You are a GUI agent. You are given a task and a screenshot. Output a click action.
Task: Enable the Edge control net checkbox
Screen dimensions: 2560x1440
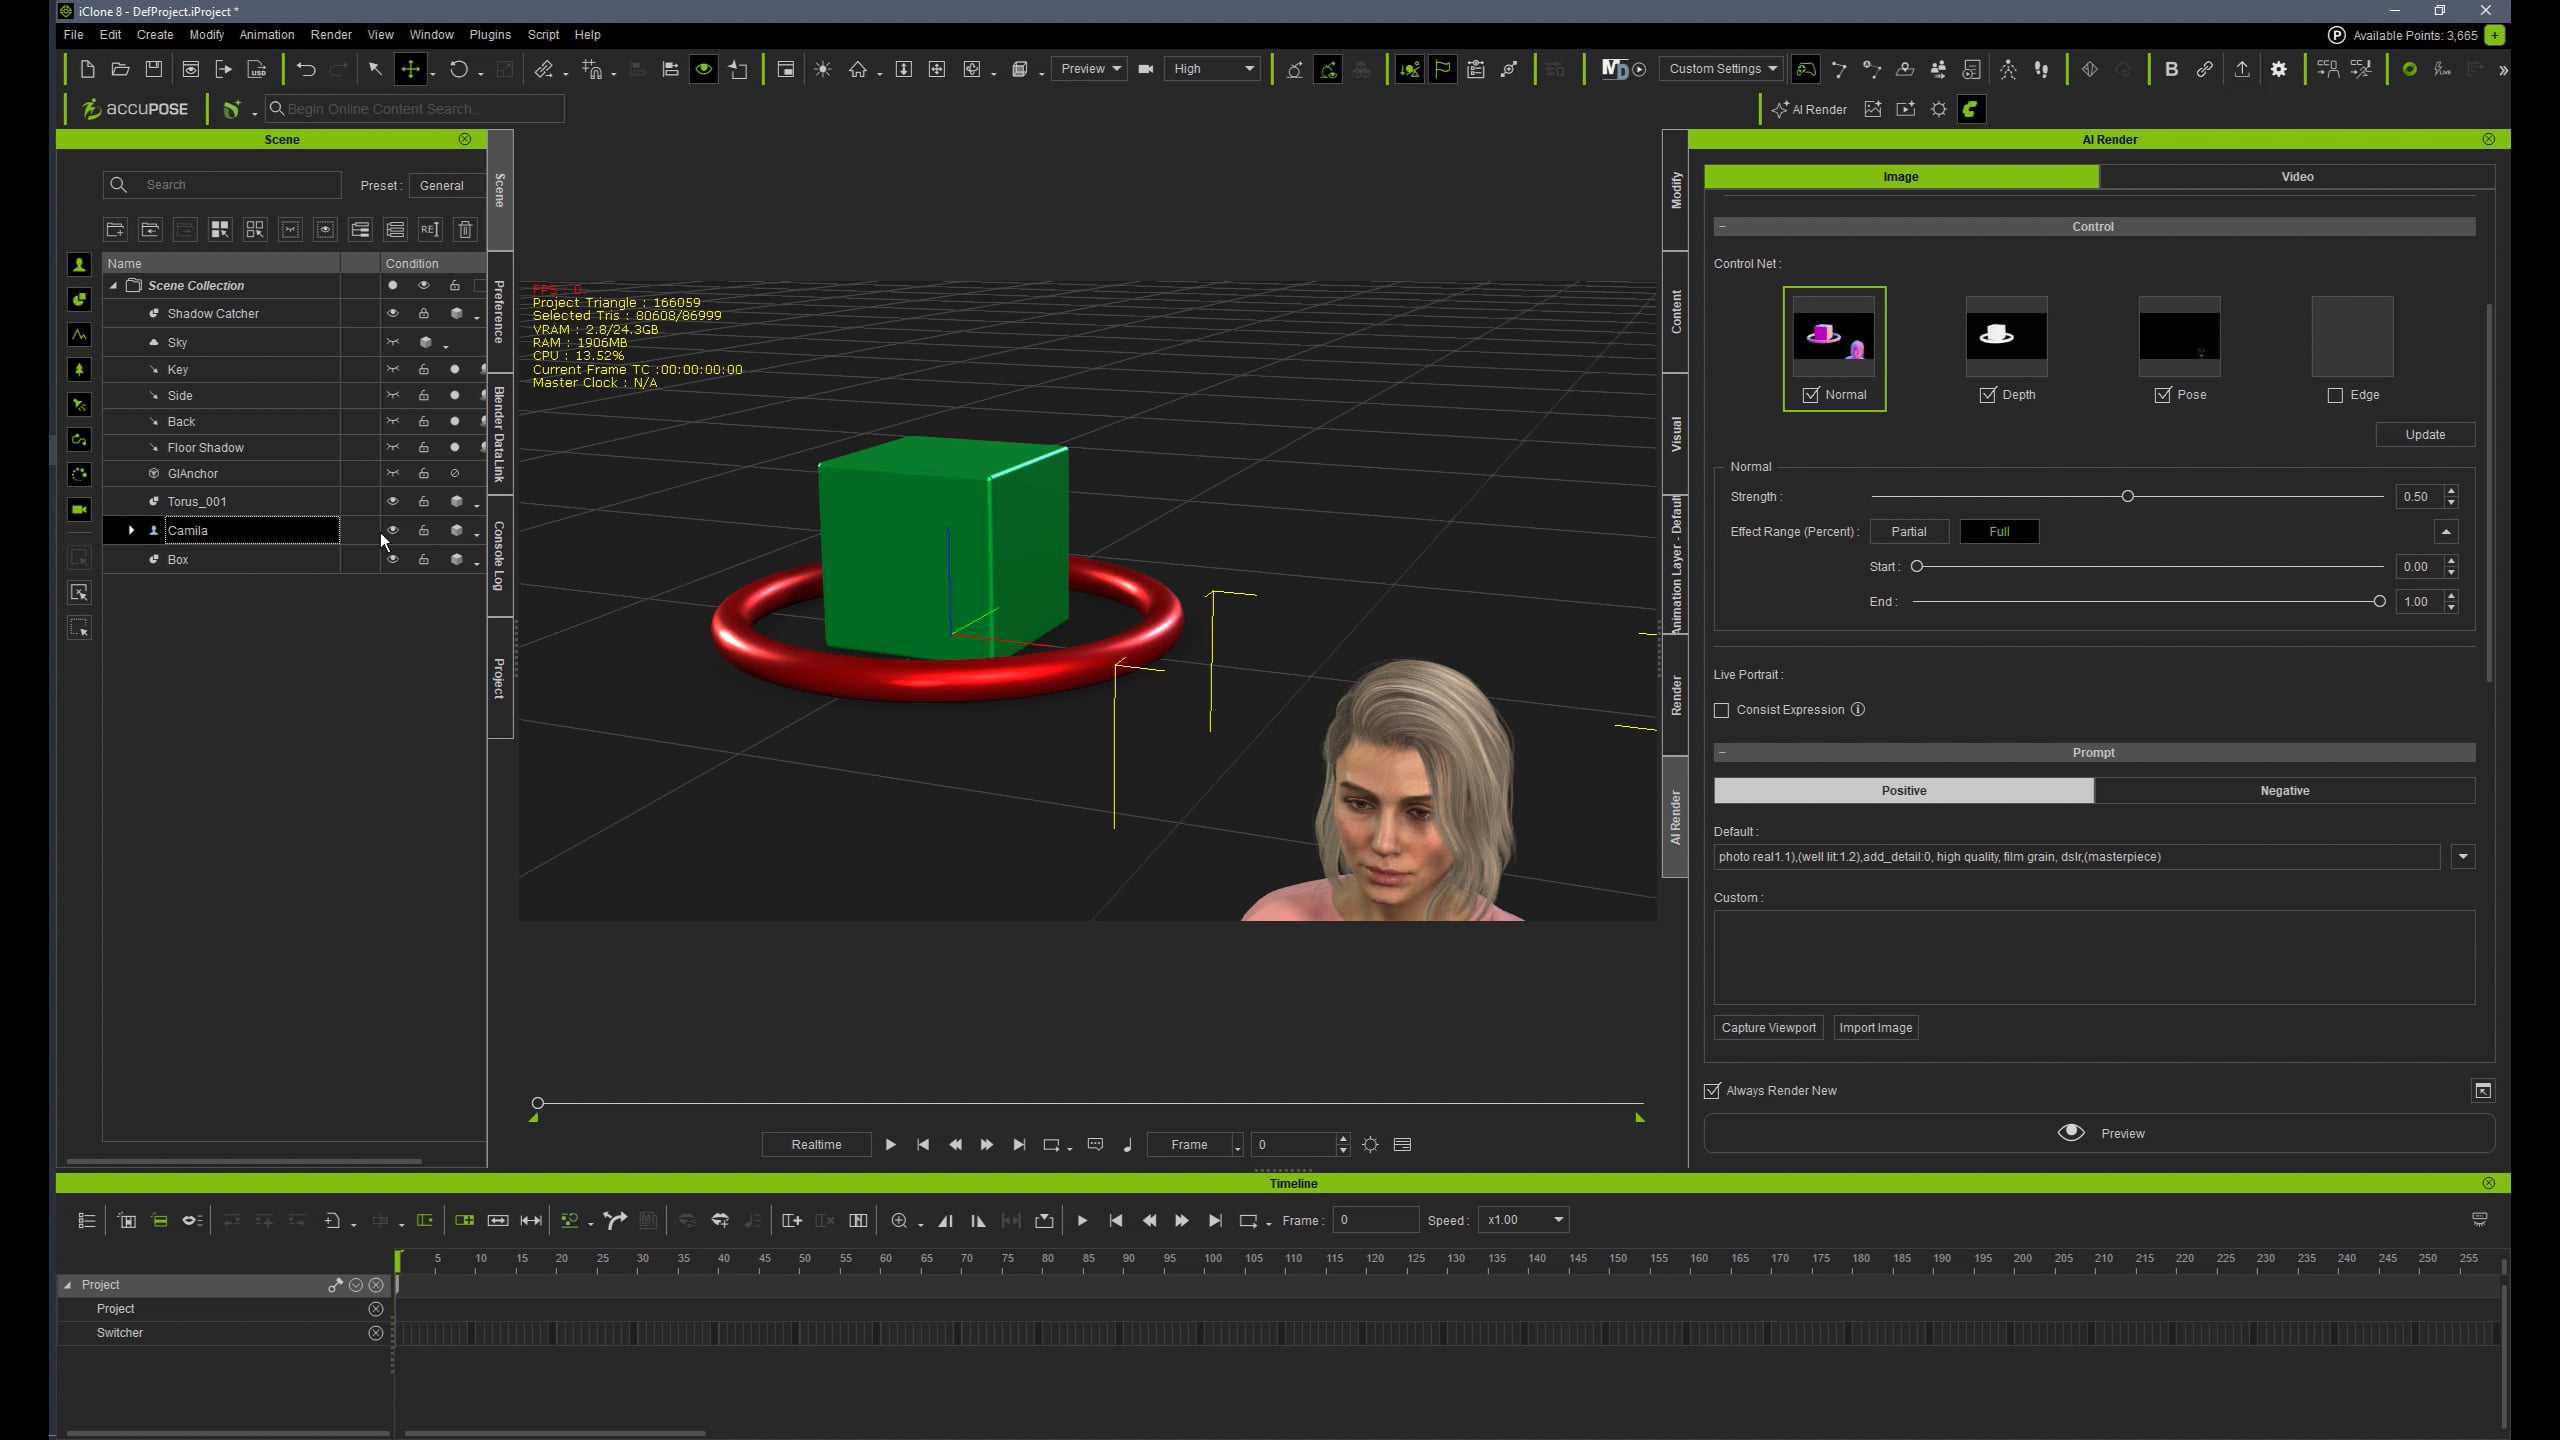tap(2335, 395)
